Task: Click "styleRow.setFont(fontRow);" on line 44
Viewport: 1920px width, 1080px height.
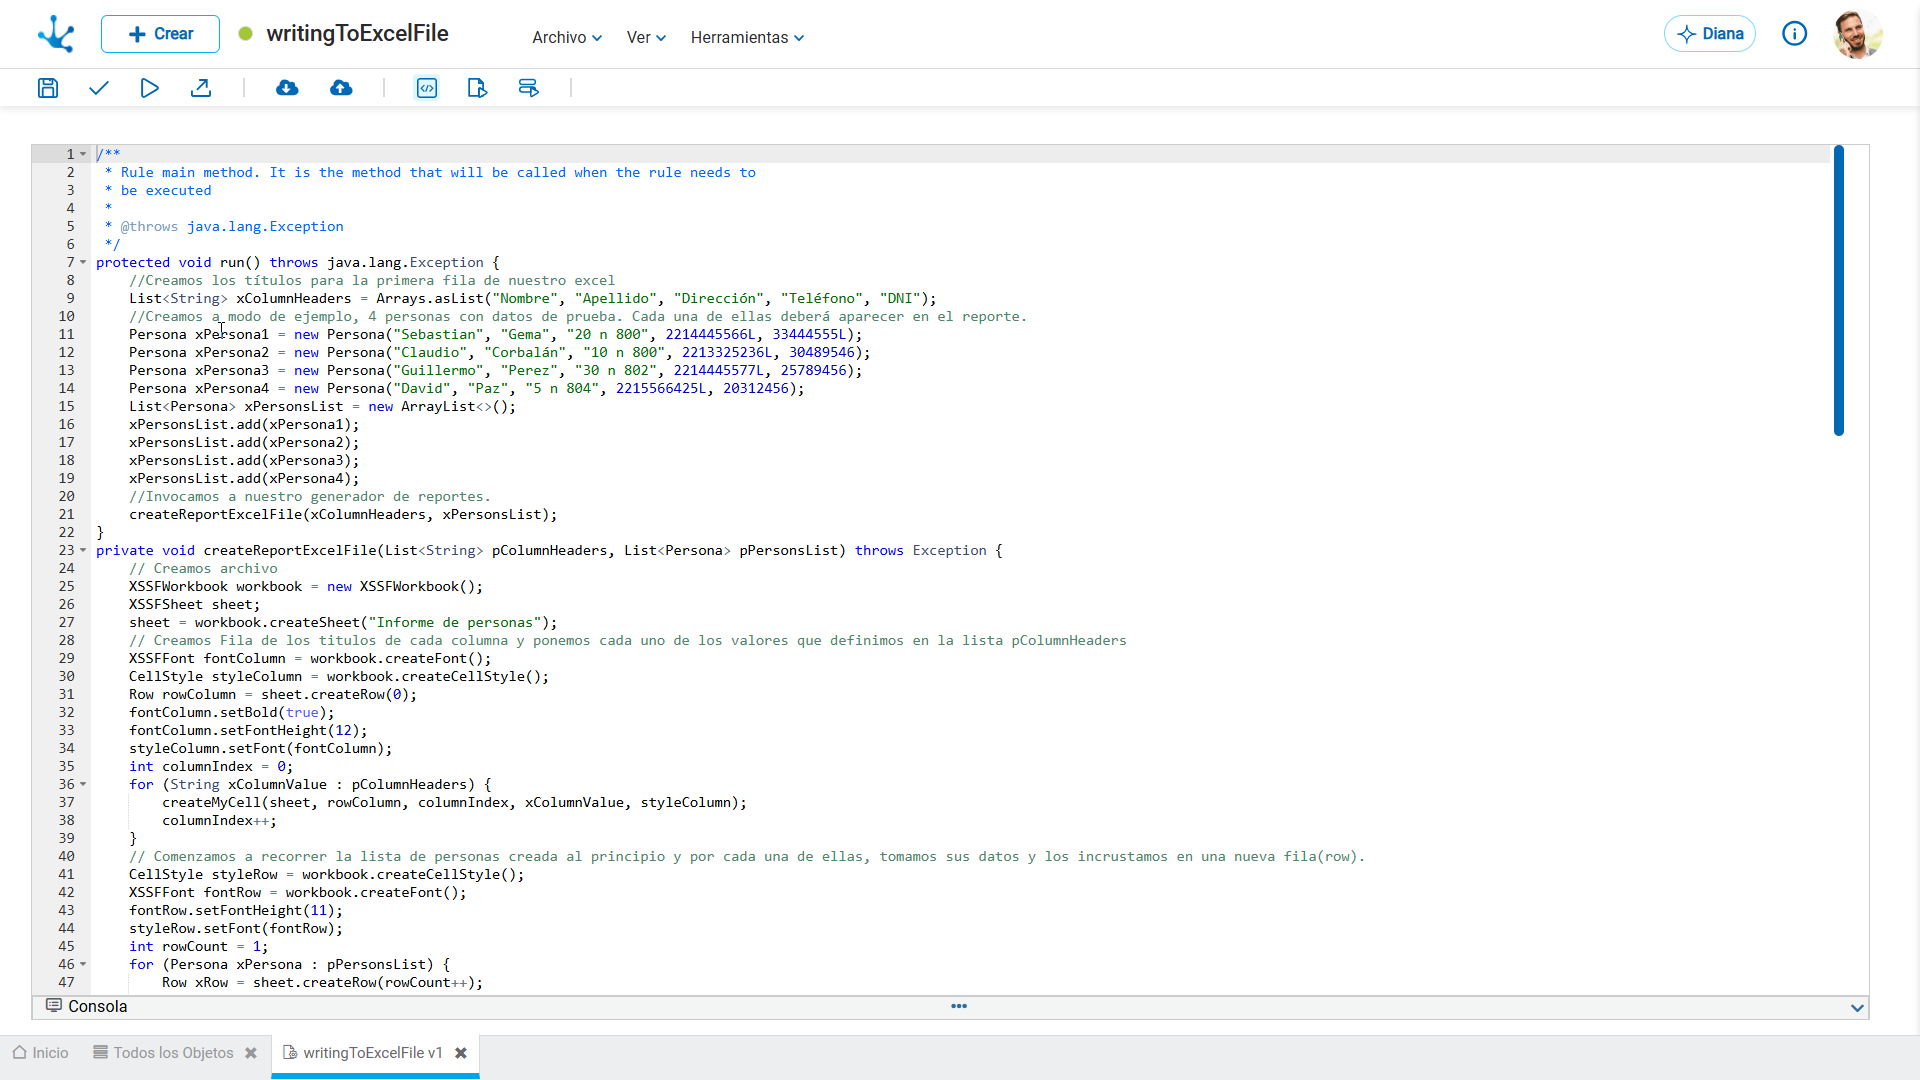Action: [236, 929]
